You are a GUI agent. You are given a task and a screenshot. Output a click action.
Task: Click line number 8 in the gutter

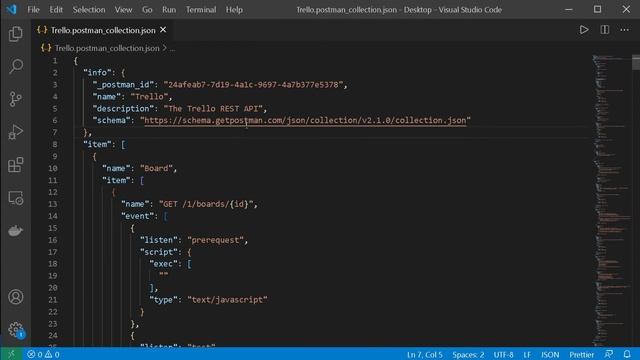(55, 144)
